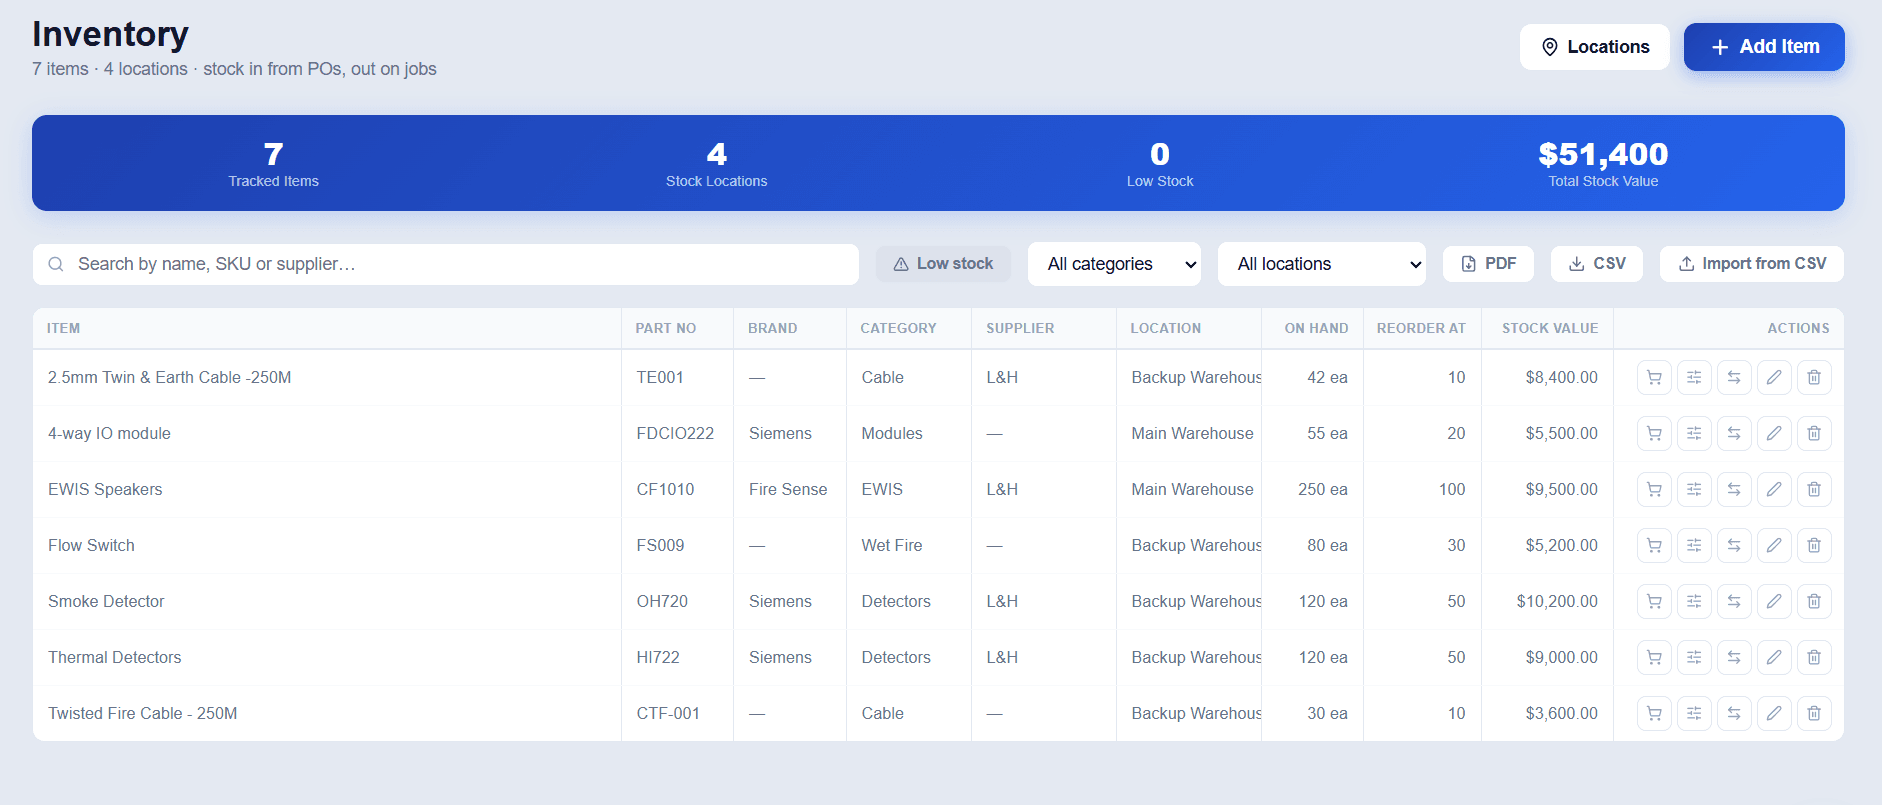
Task: Edit the 2.5mm Twin & Earth Cable row
Action: click(x=1774, y=377)
